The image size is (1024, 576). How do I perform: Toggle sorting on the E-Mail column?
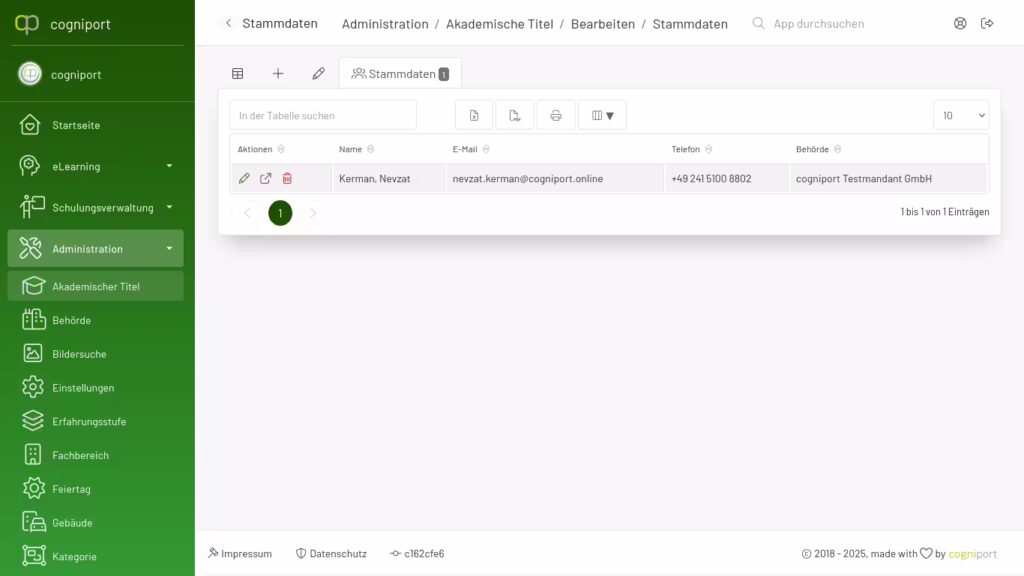[487, 148]
